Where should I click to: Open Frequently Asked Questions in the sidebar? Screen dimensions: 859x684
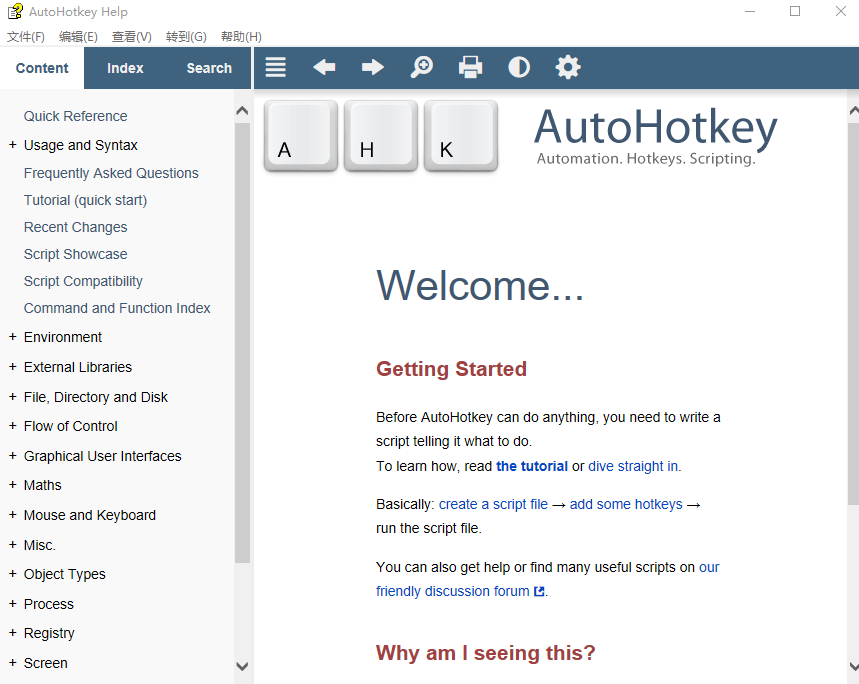[x=111, y=173]
